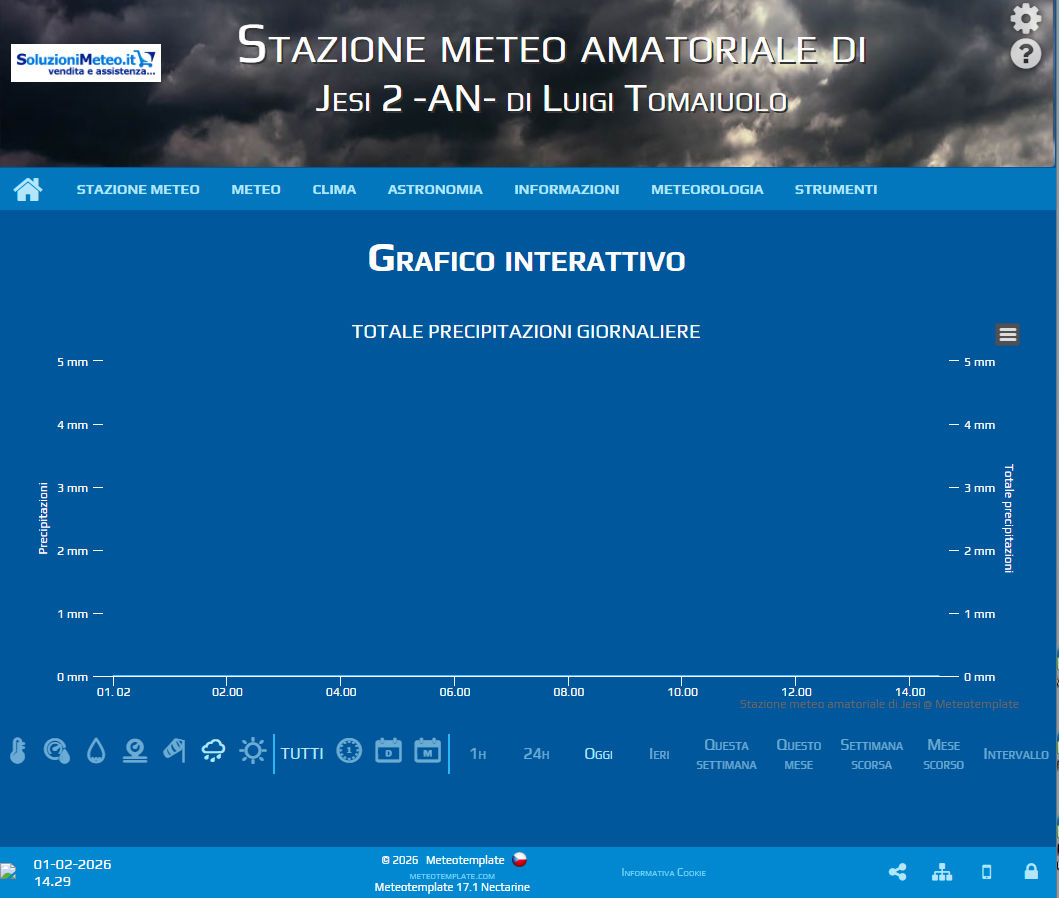Open the Strumenti menu item
The width and height of the screenshot is (1059, 898).
[836, 189]
